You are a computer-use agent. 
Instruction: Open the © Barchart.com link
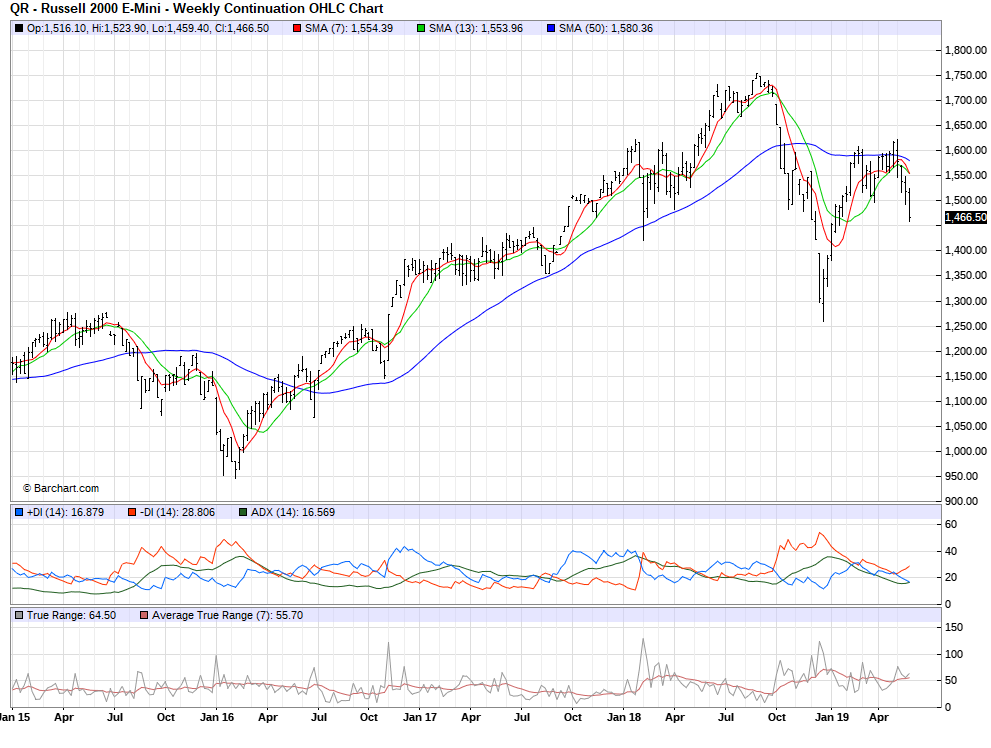tap(60, 488)
